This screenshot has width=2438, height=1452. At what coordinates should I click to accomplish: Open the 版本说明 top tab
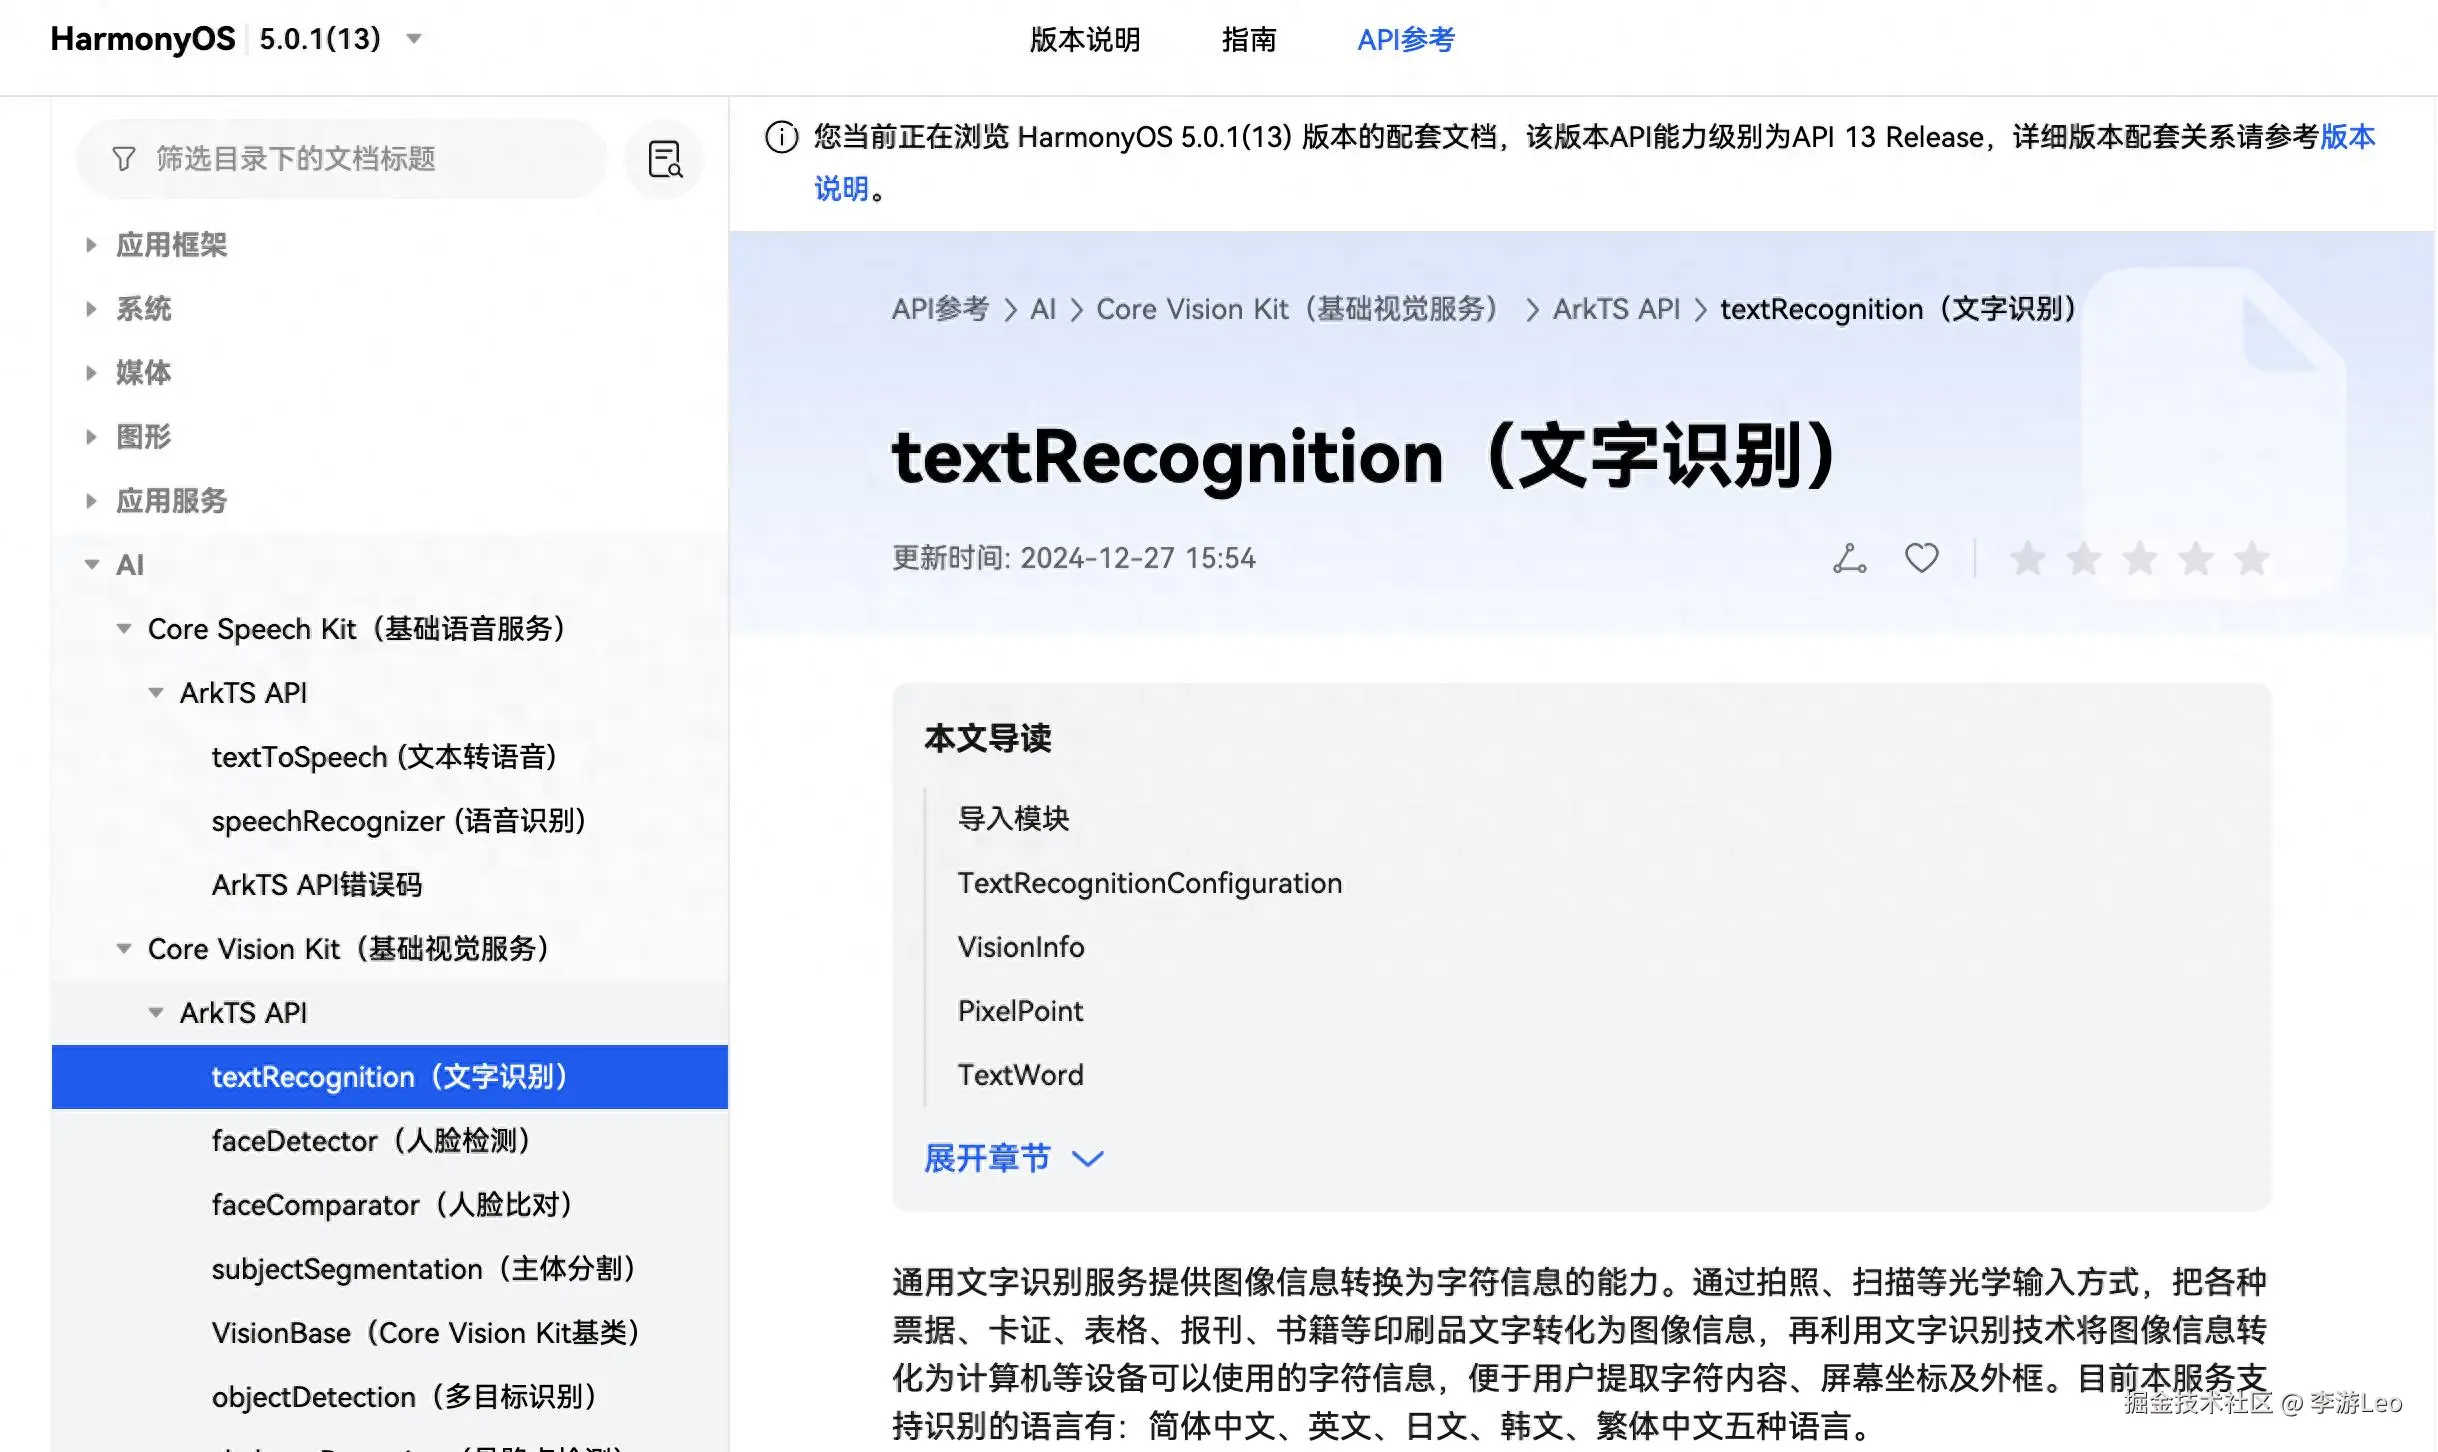click(x=1085, y=39)
